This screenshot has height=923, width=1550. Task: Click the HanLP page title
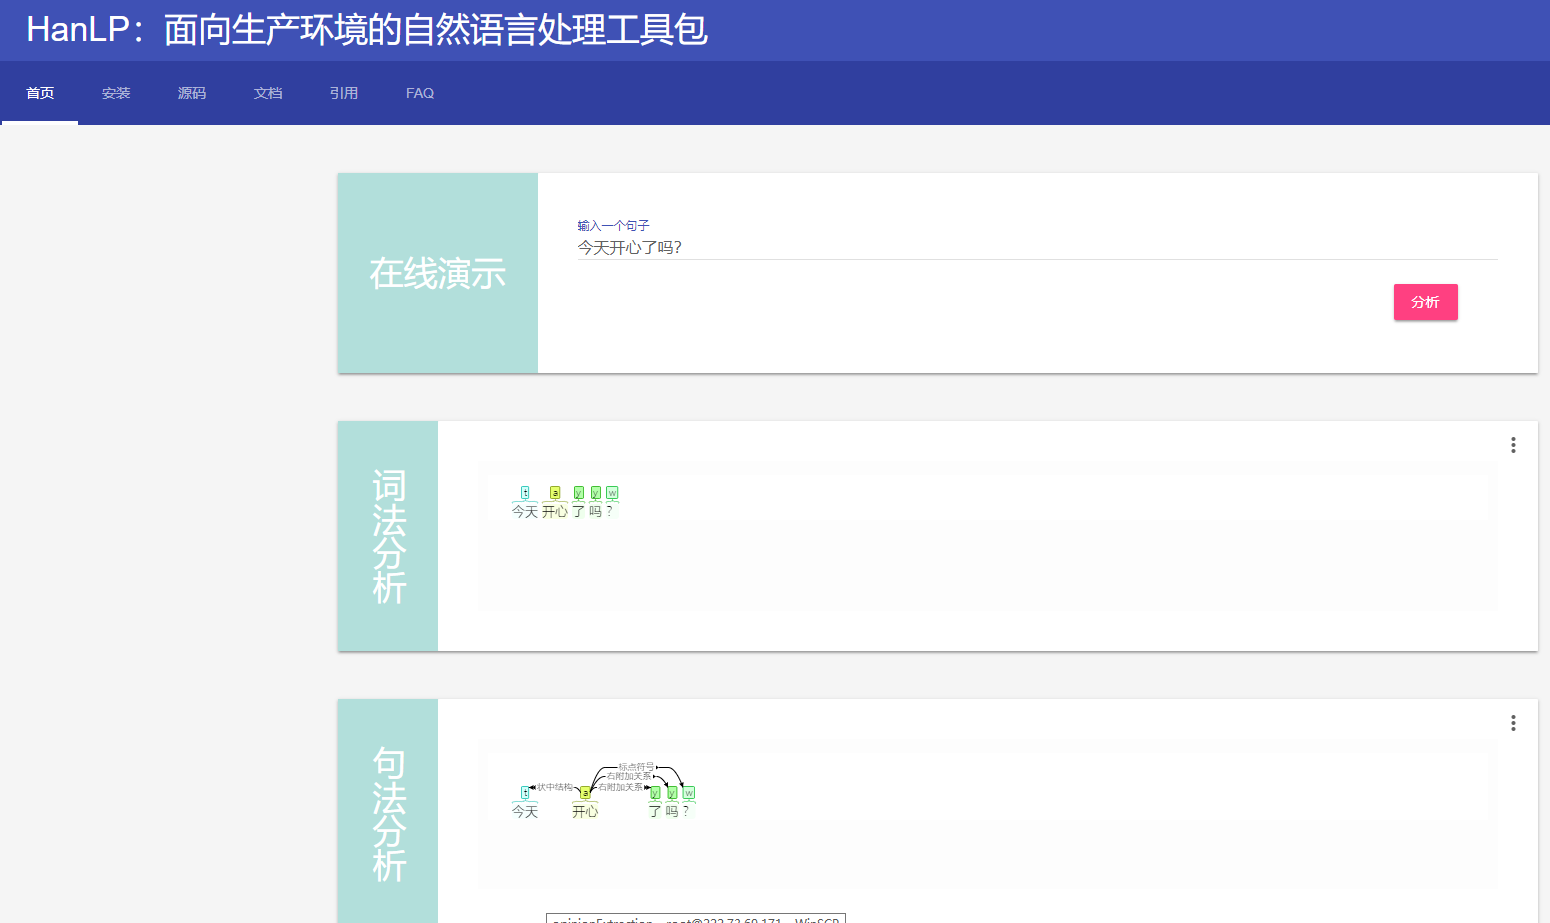[x=366, y=30]
